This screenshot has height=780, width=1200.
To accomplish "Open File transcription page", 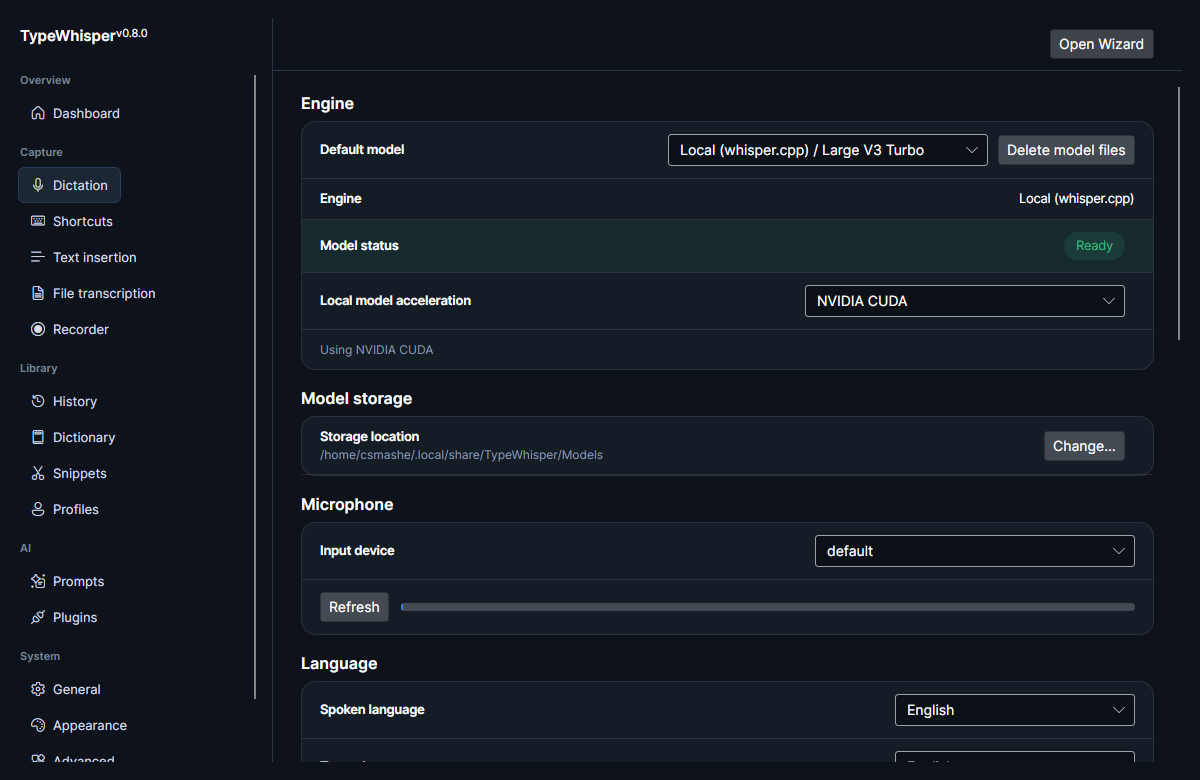I will click(x=93, y=293).
